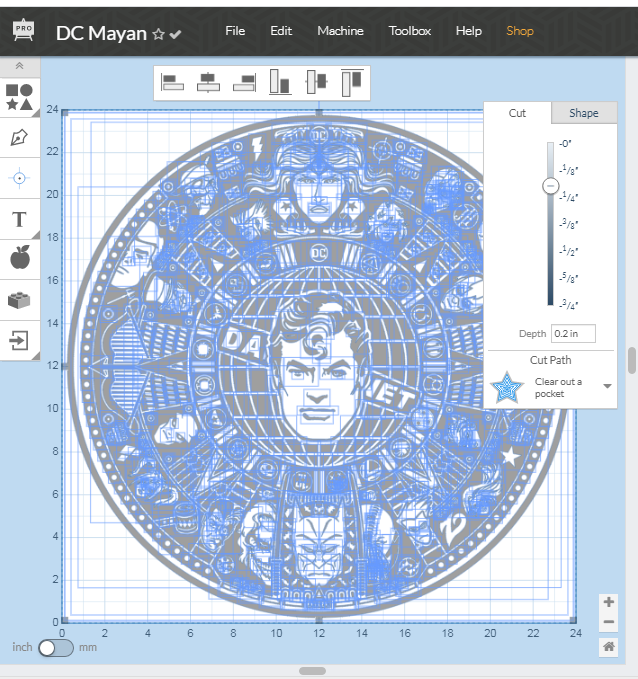Switch to the Cut tab
Viewport: 638px width, 679px height.
coord(517,113)
